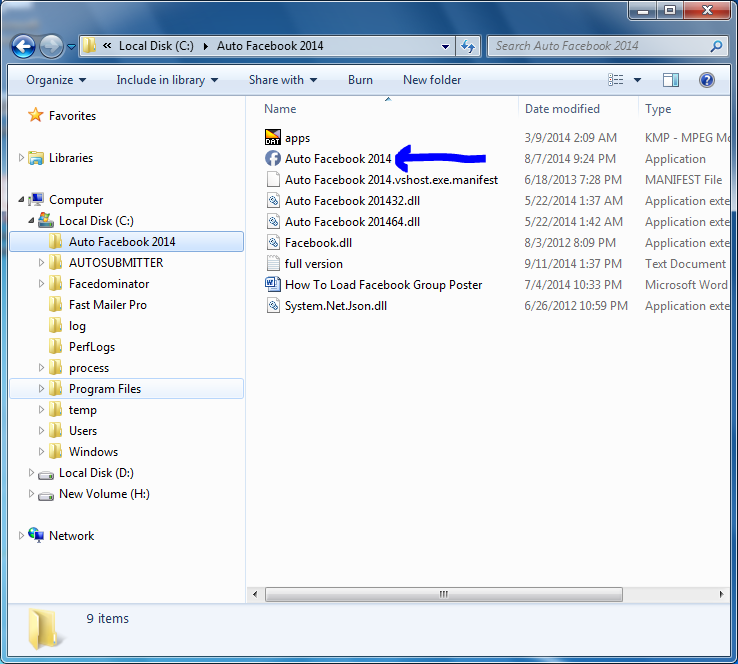Focus the Search Auto Facebook 2014 field
738x664 pixels.
click(607, 46)
